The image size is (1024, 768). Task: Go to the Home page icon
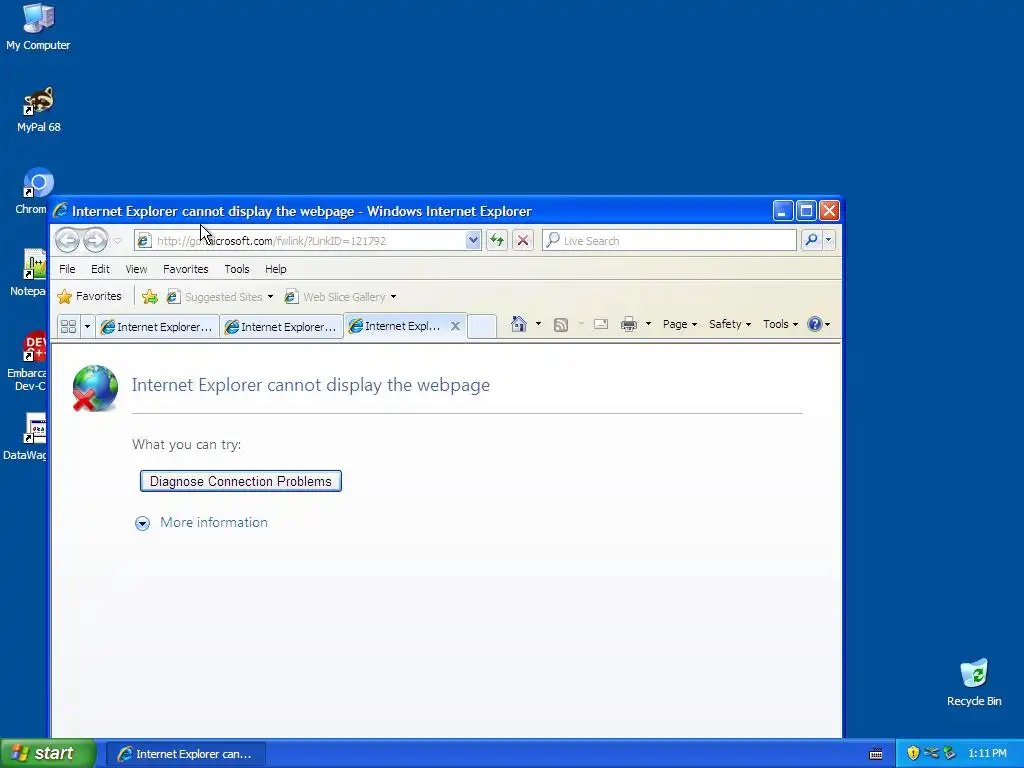pos(519,324)
